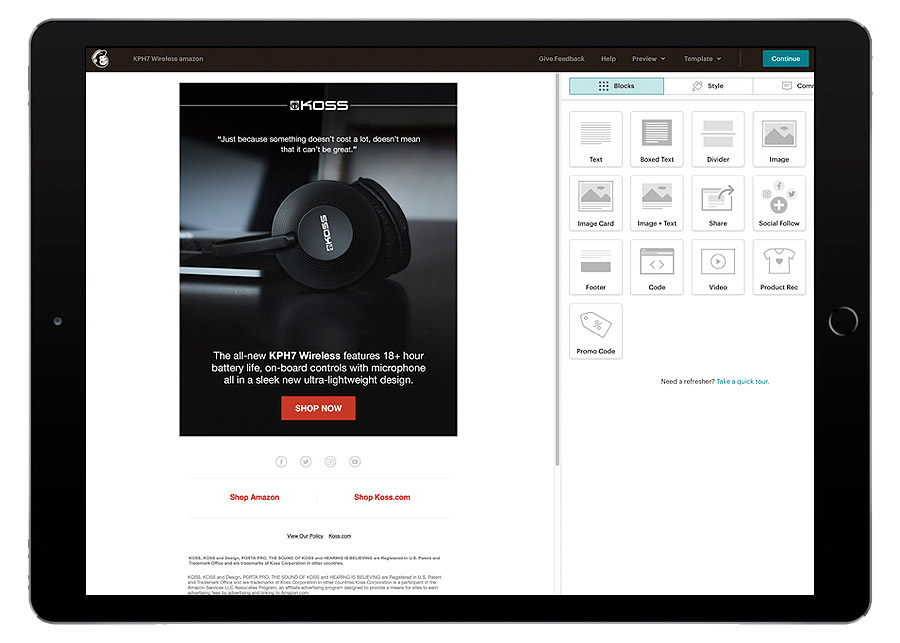Click the View Our Policy link
The width and height of the screenshot is (900, 643).
point(305,536)
